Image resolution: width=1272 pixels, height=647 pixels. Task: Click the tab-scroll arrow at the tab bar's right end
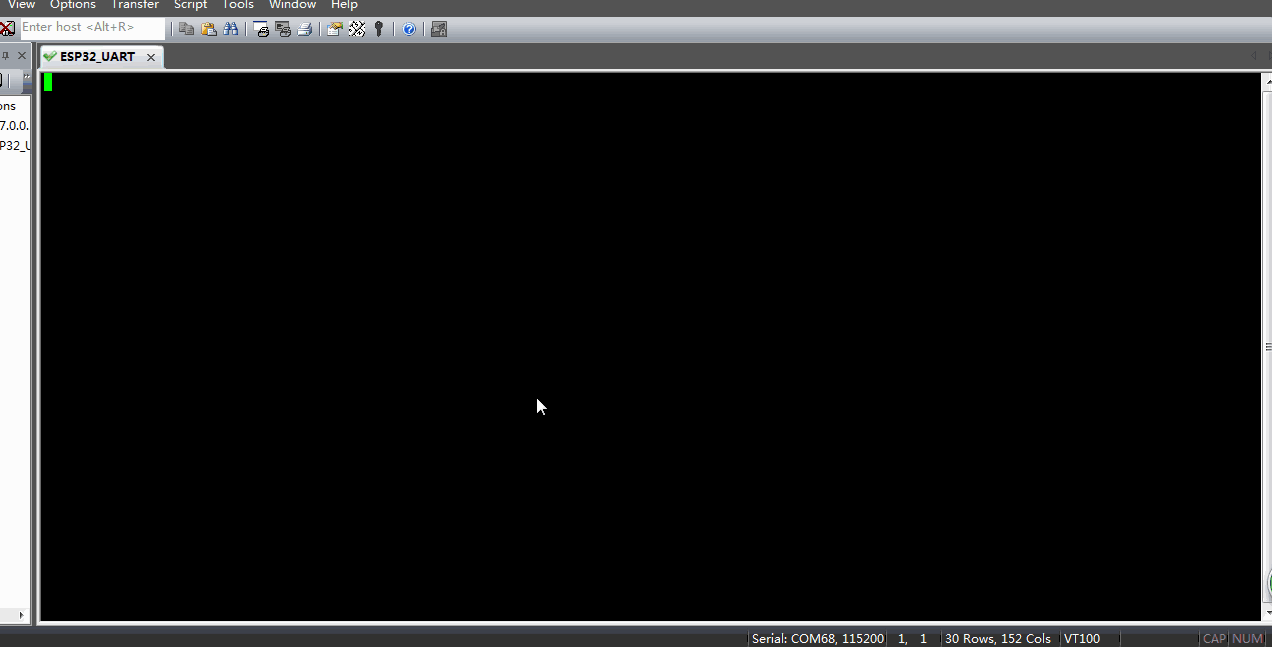coord(1255,57)
